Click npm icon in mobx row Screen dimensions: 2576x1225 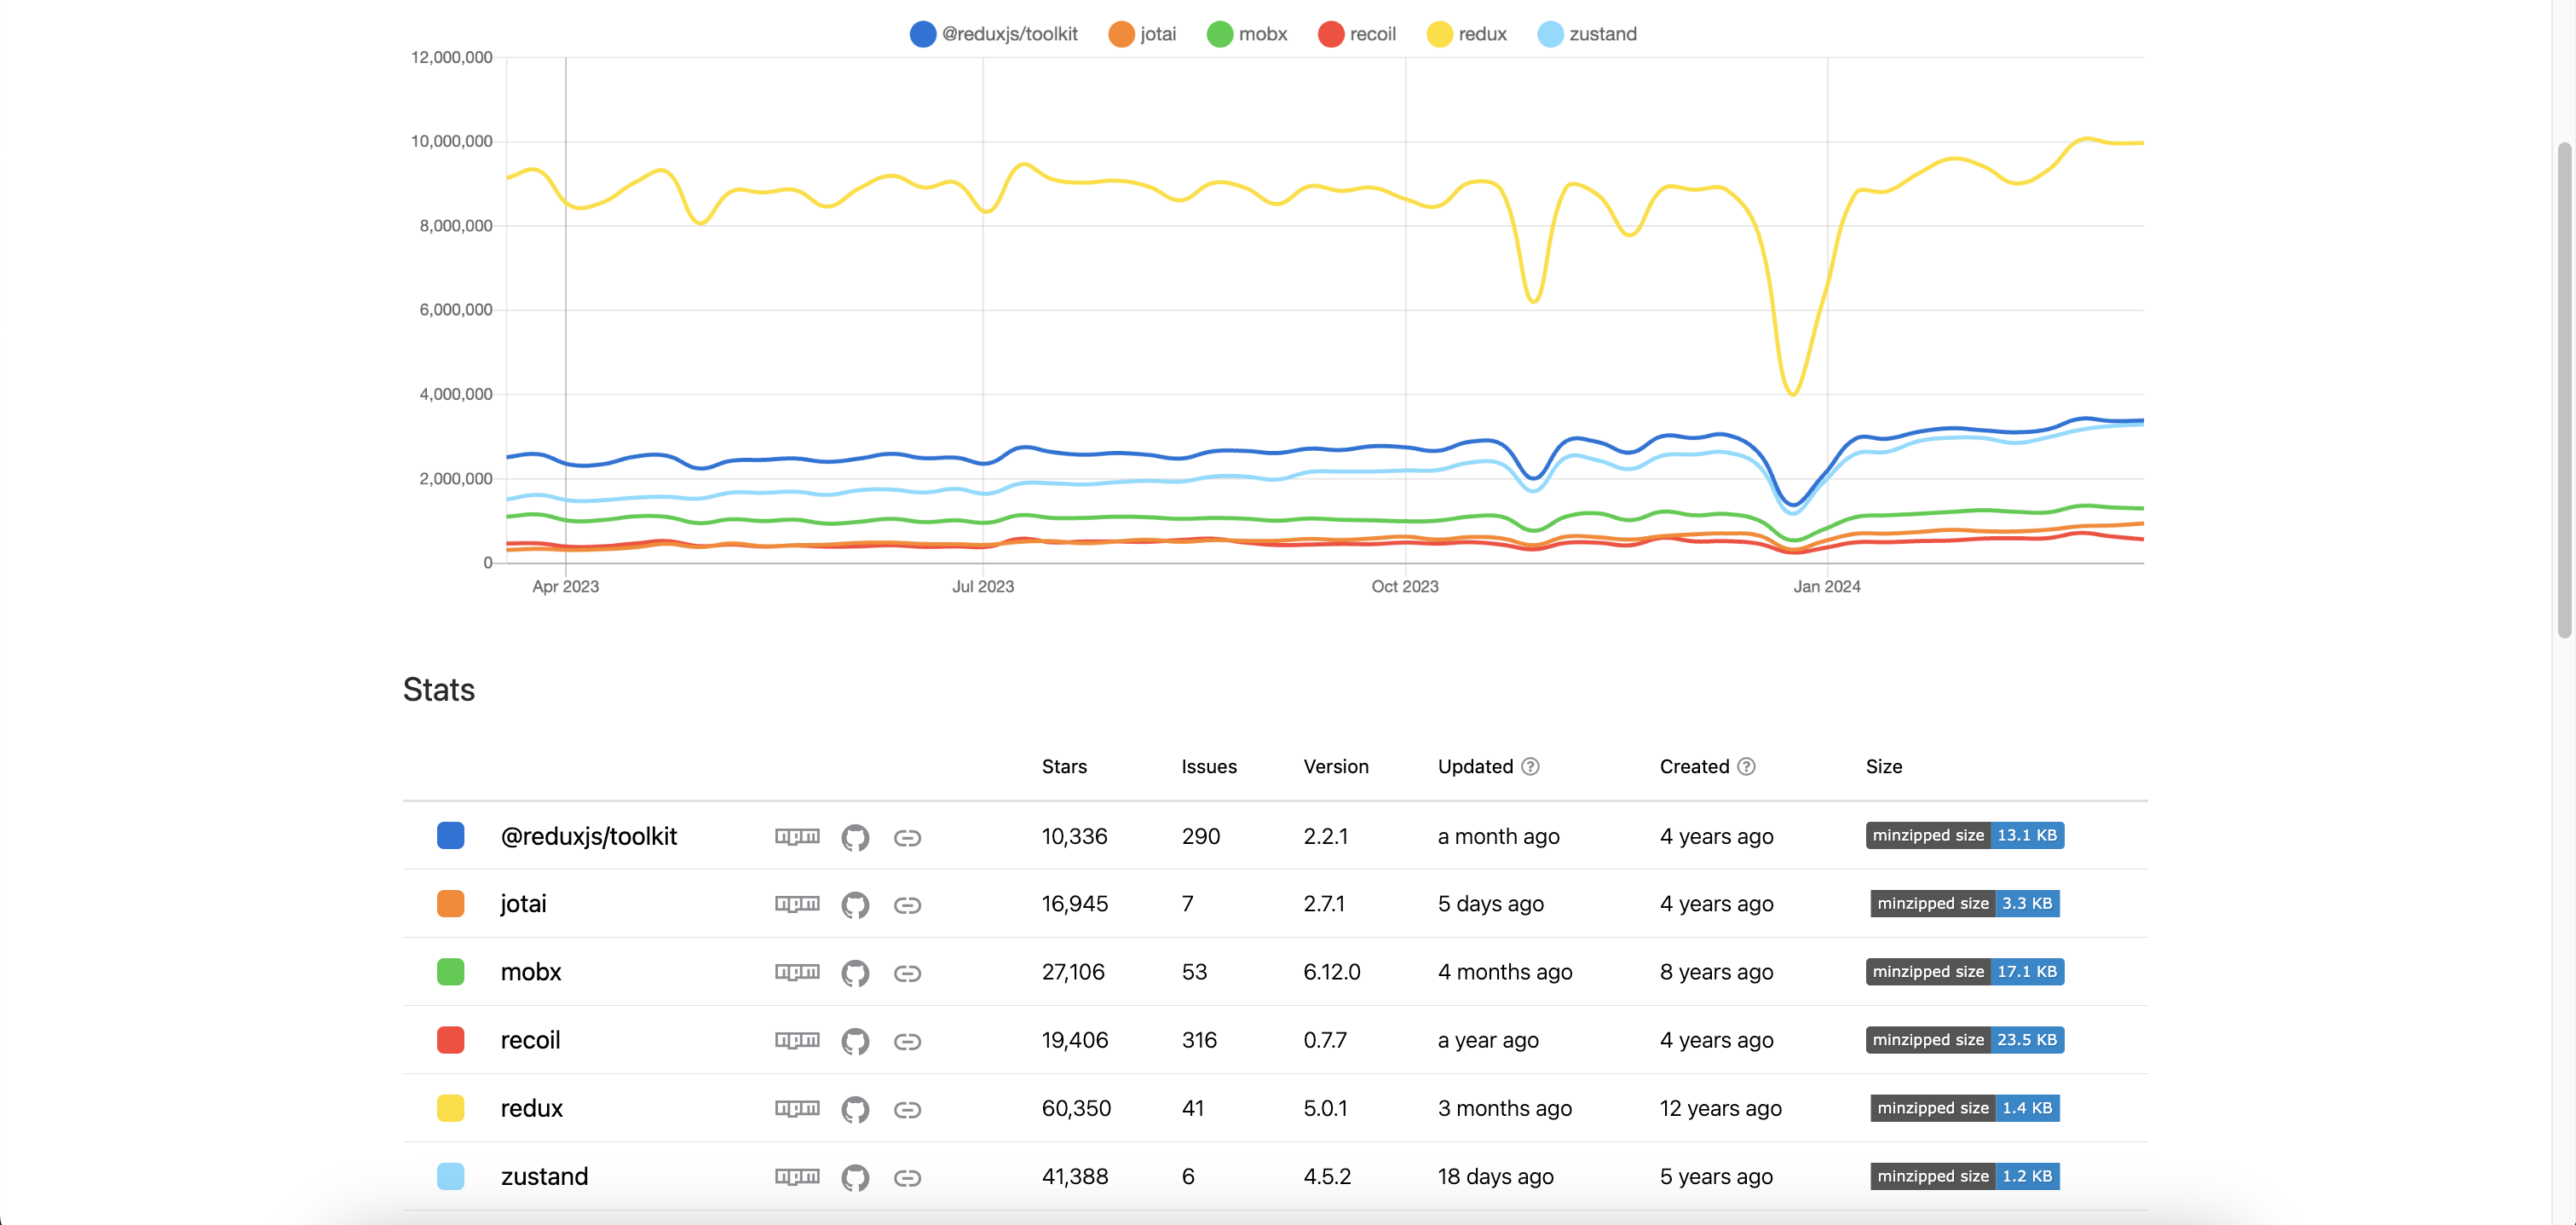pyautogui.click(x=797, y=972)
